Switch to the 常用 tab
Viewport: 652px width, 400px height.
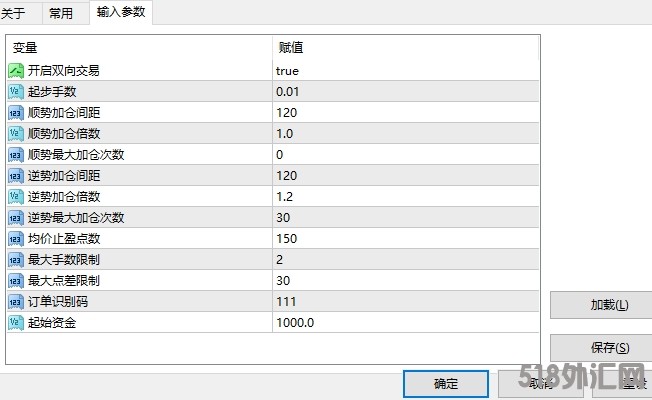pyautogui.click(x=61, y=13)
